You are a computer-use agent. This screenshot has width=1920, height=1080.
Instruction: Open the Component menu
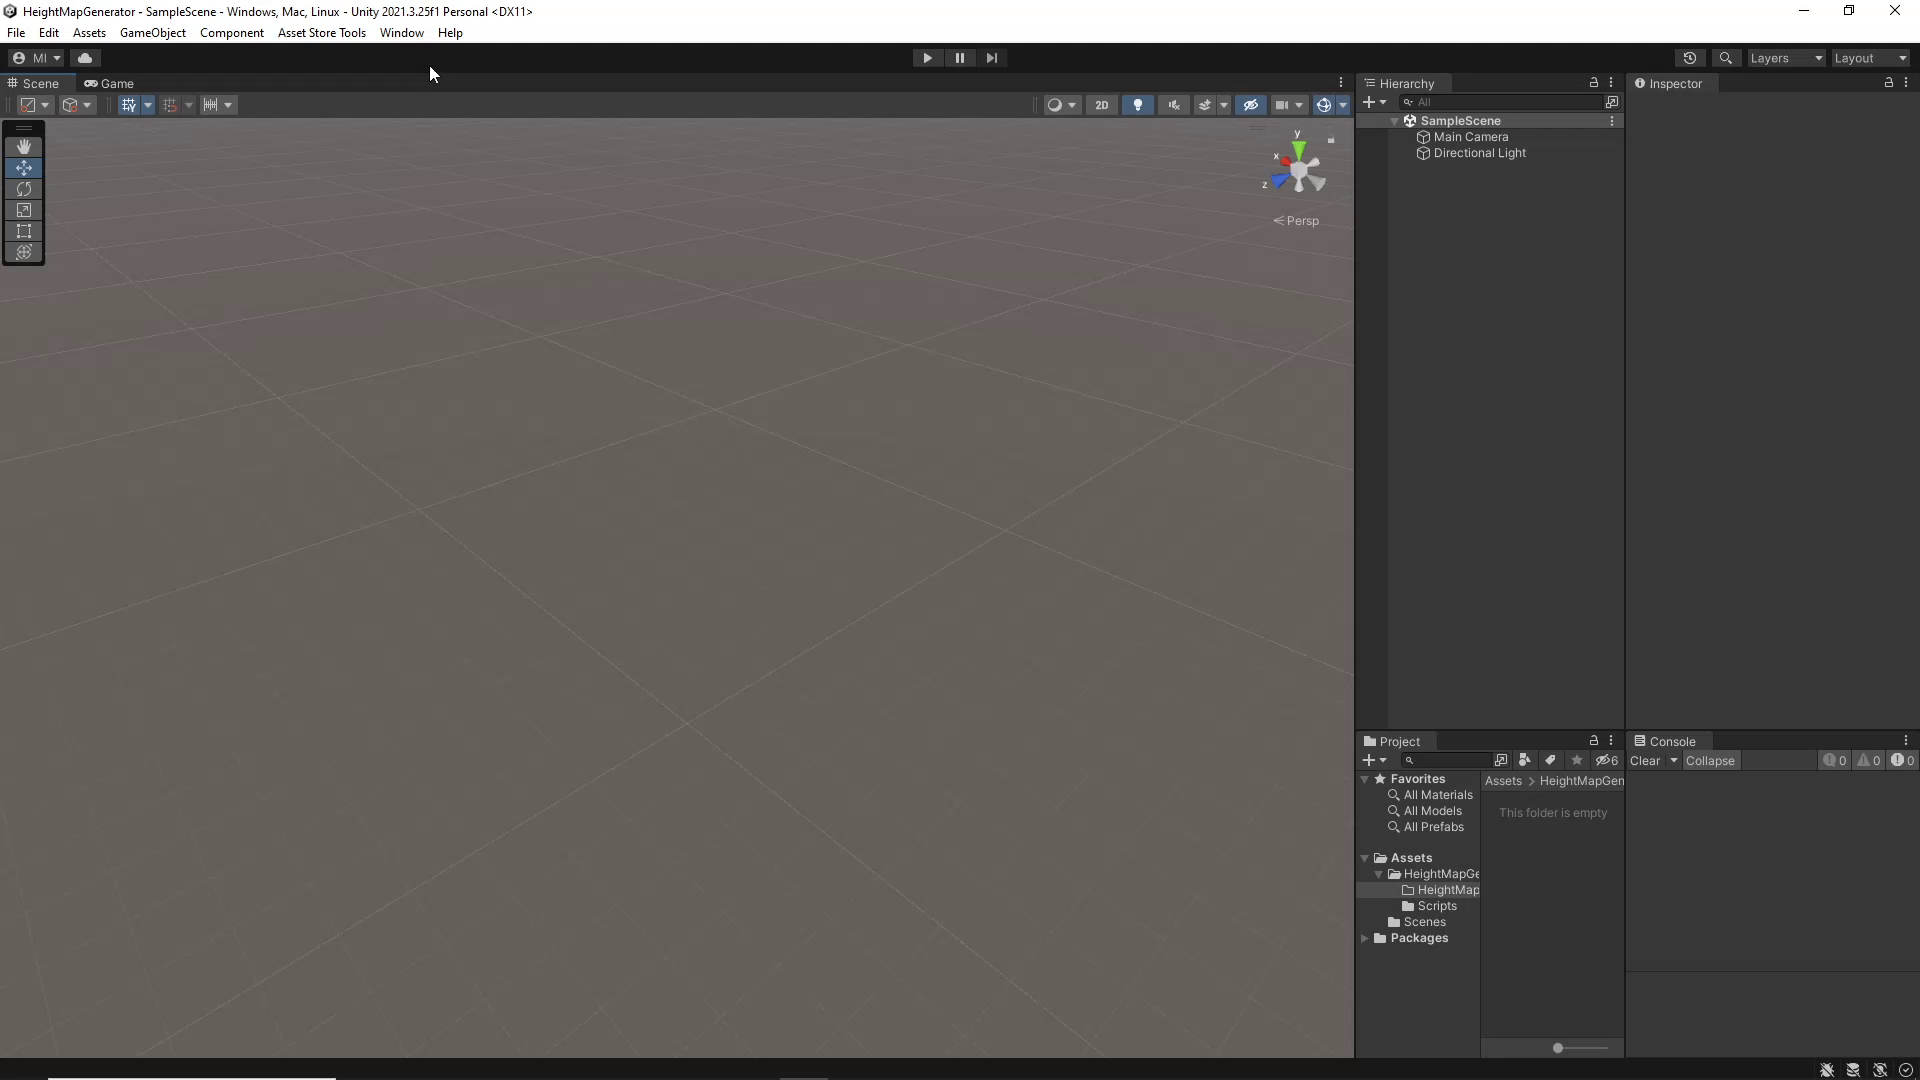pos(232,33)
